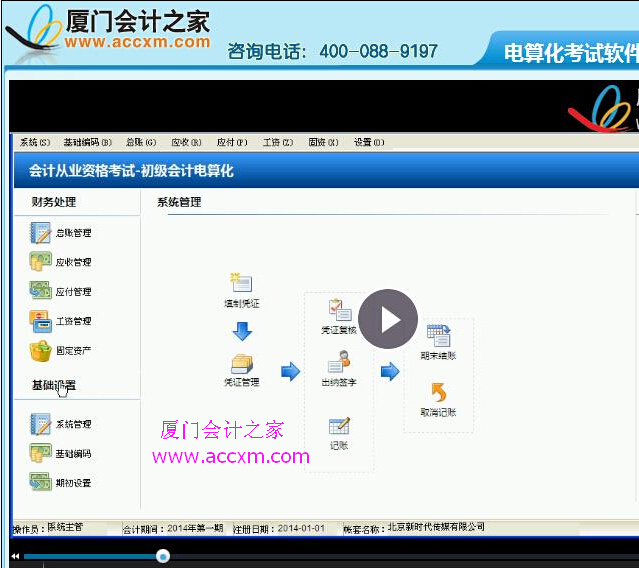This screenshot has width=639, height=568.
Task: Click the 会计从业资格考试-初级会计电算化 title
Action: click(x=131, y=170)
